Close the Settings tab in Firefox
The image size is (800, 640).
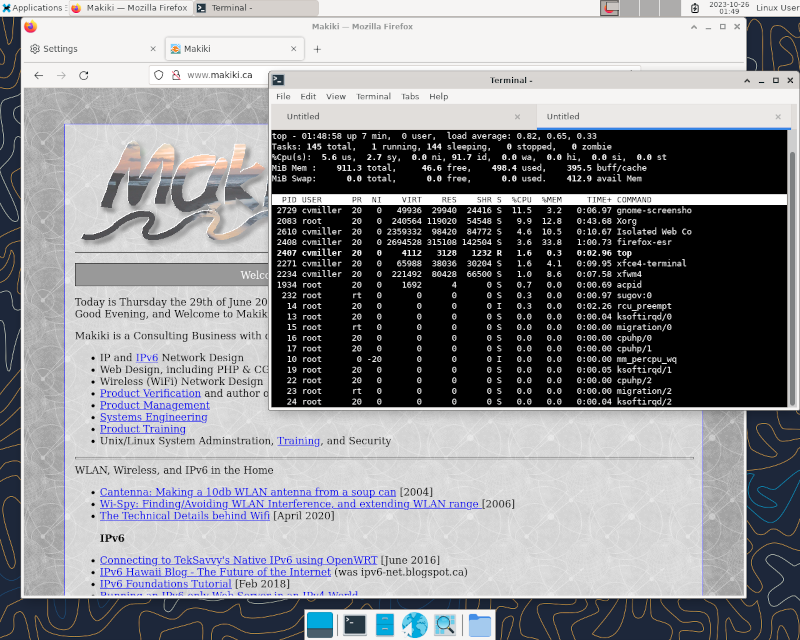coord(153,49)
